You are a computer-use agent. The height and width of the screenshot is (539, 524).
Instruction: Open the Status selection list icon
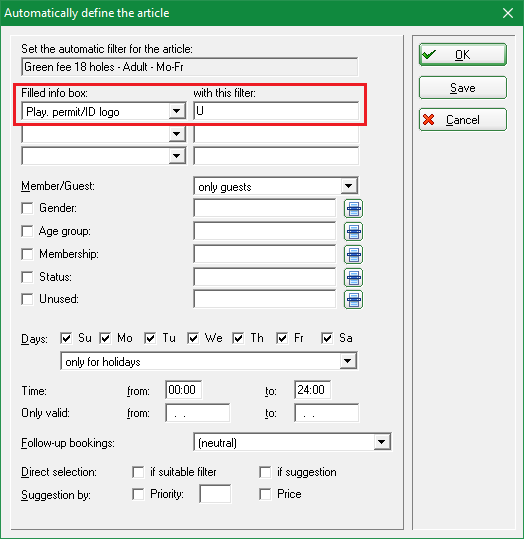[353, 277]
